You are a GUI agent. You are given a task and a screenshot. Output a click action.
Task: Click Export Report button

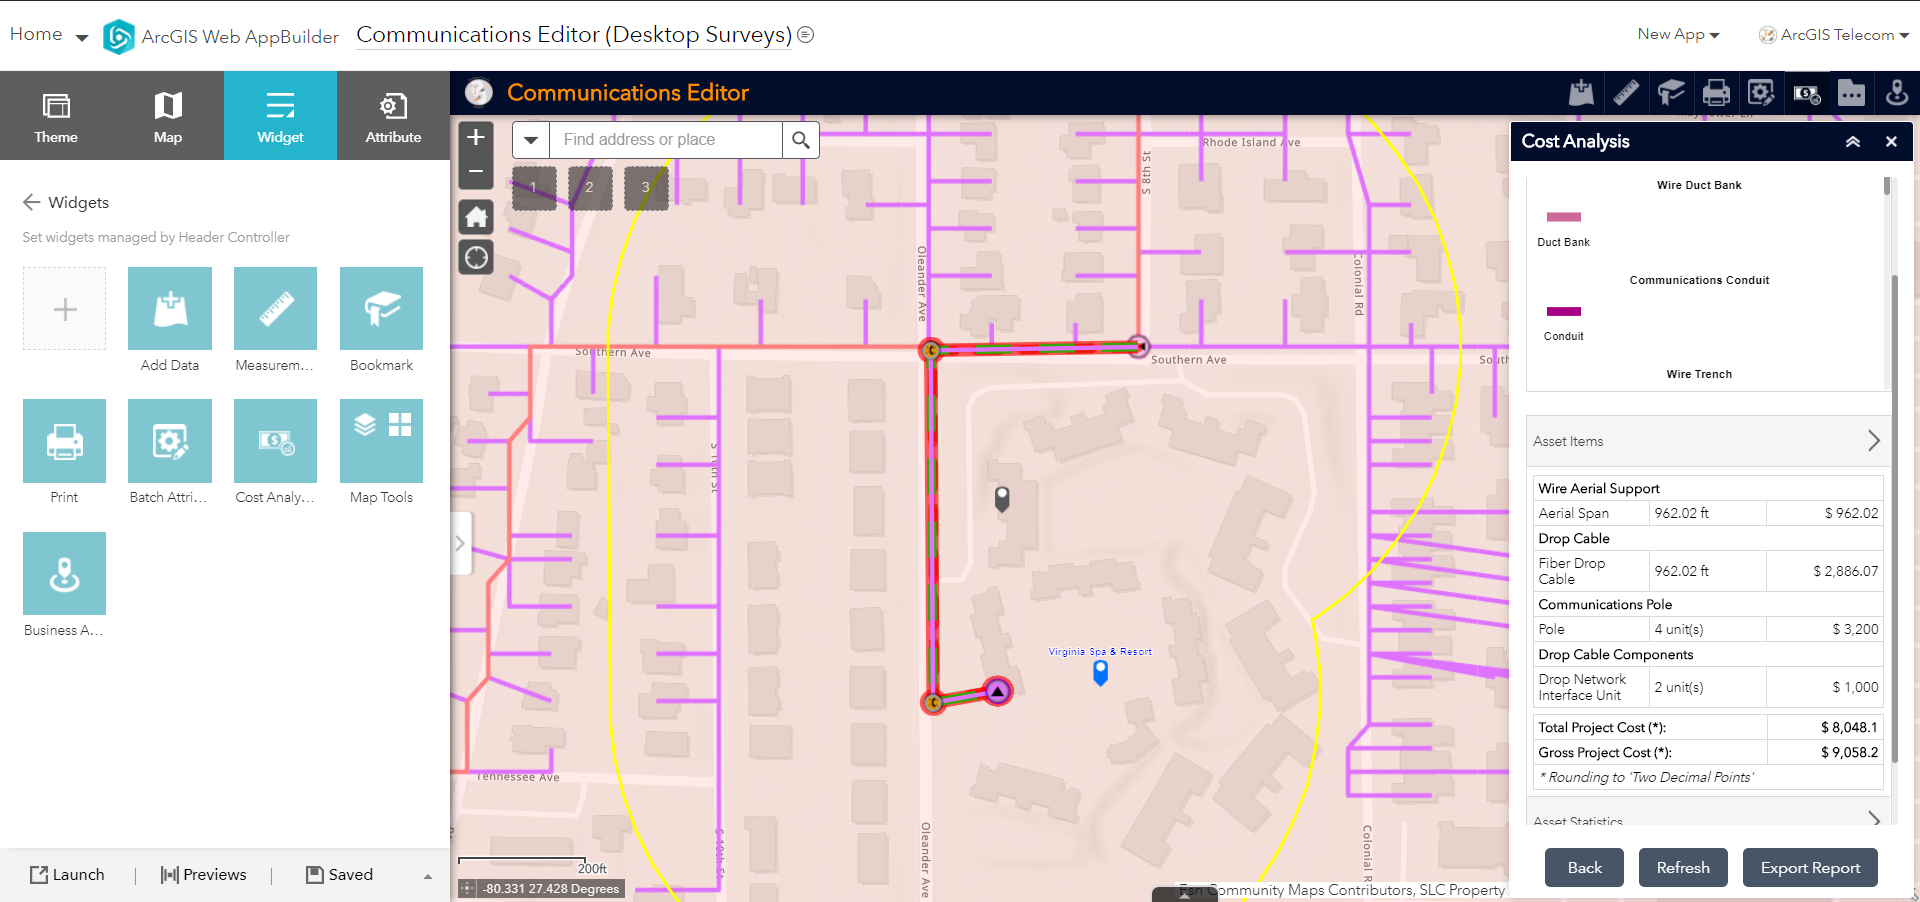point(1810,868)
